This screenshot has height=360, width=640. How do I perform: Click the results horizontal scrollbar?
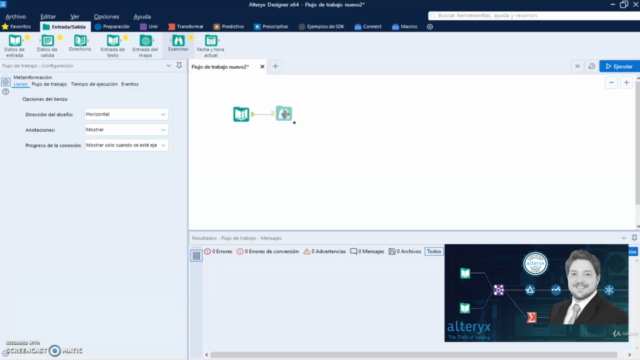point(413,355)
